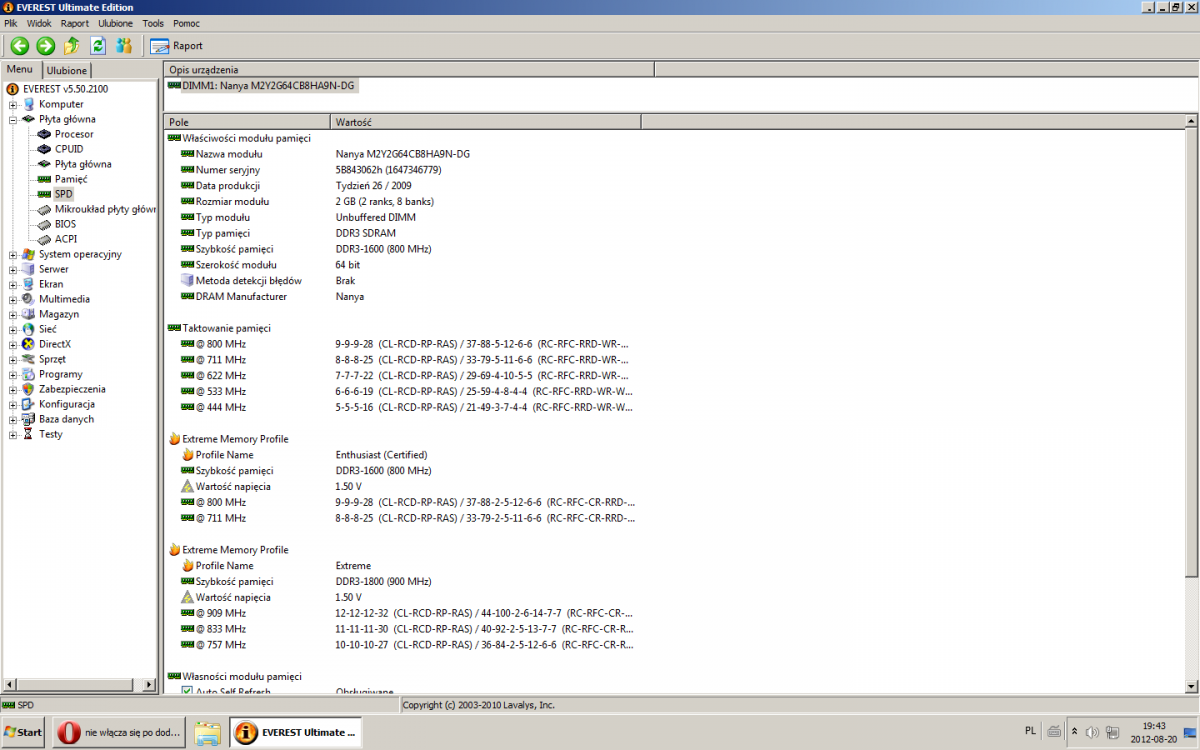Click the Pole column header
Image resolution: width=1200 pixels, height=750 pixels.
pyautogui.click(x=247, y=122)
